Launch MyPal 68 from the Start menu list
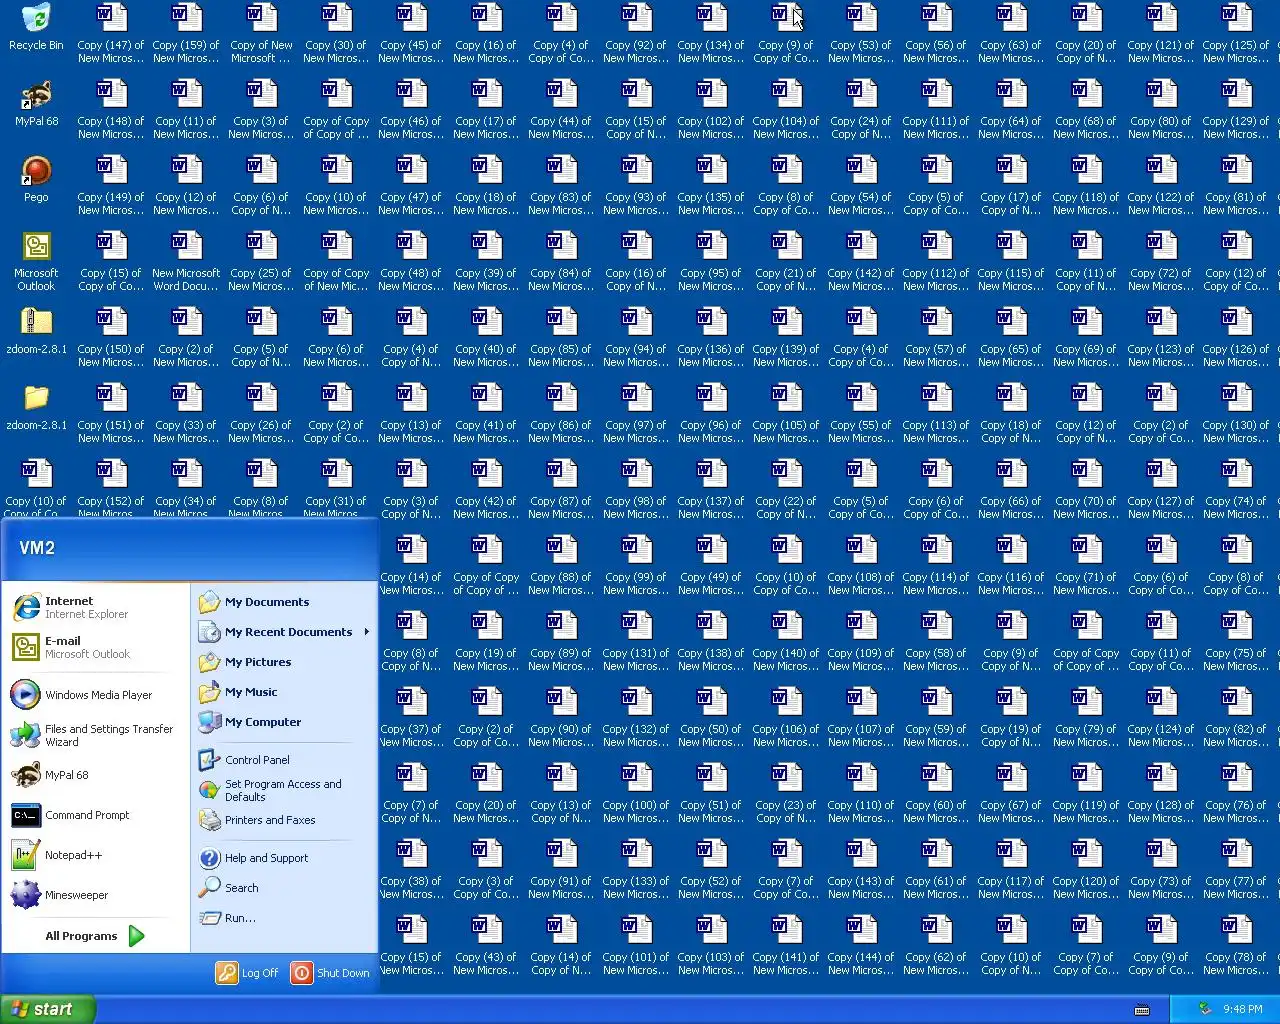Screen dimensions: 1280x1024 (x=96, y=775)
